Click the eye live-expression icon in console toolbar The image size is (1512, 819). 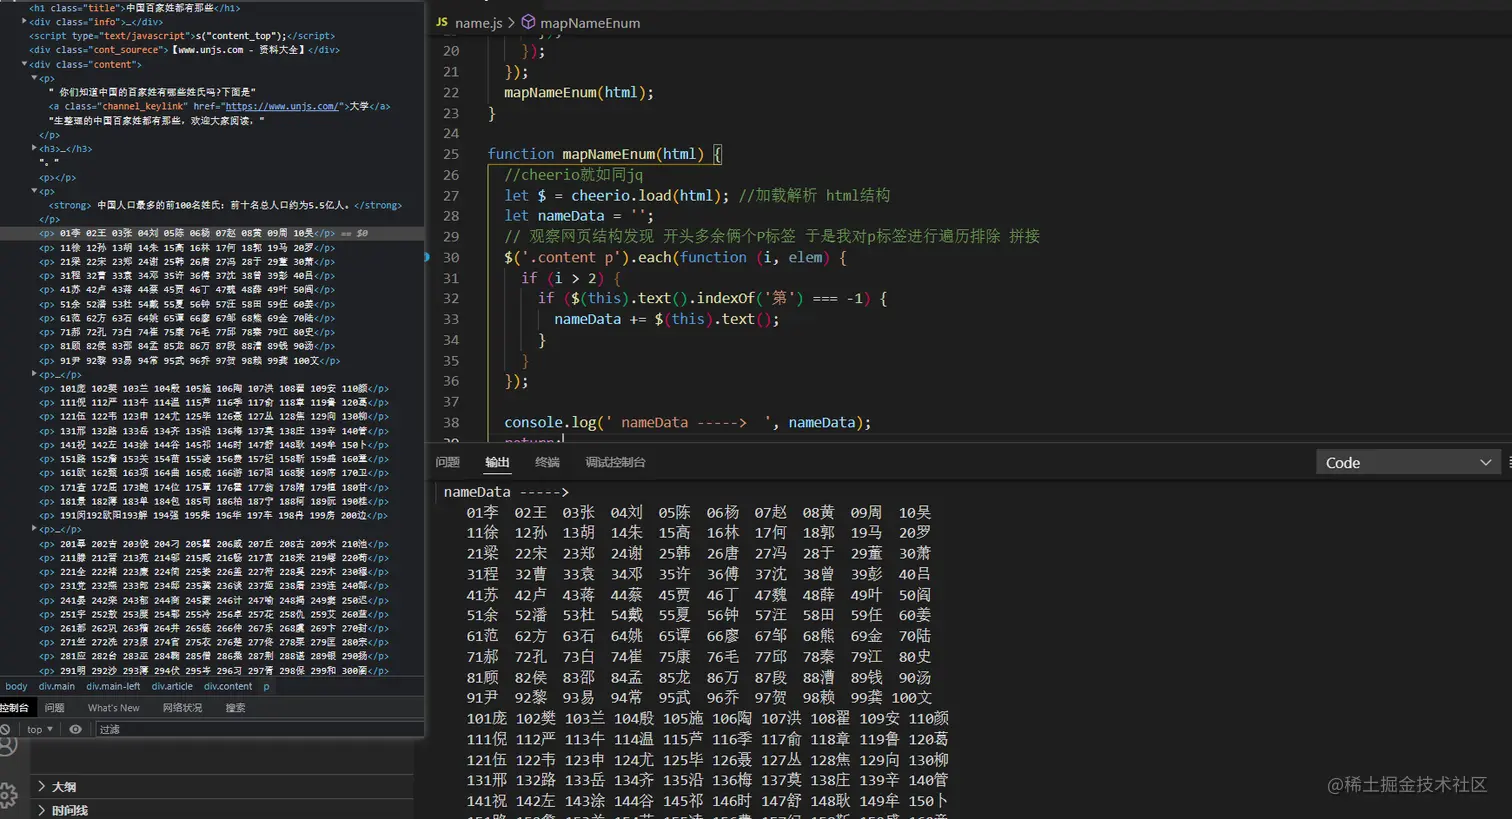pos(75,730)
